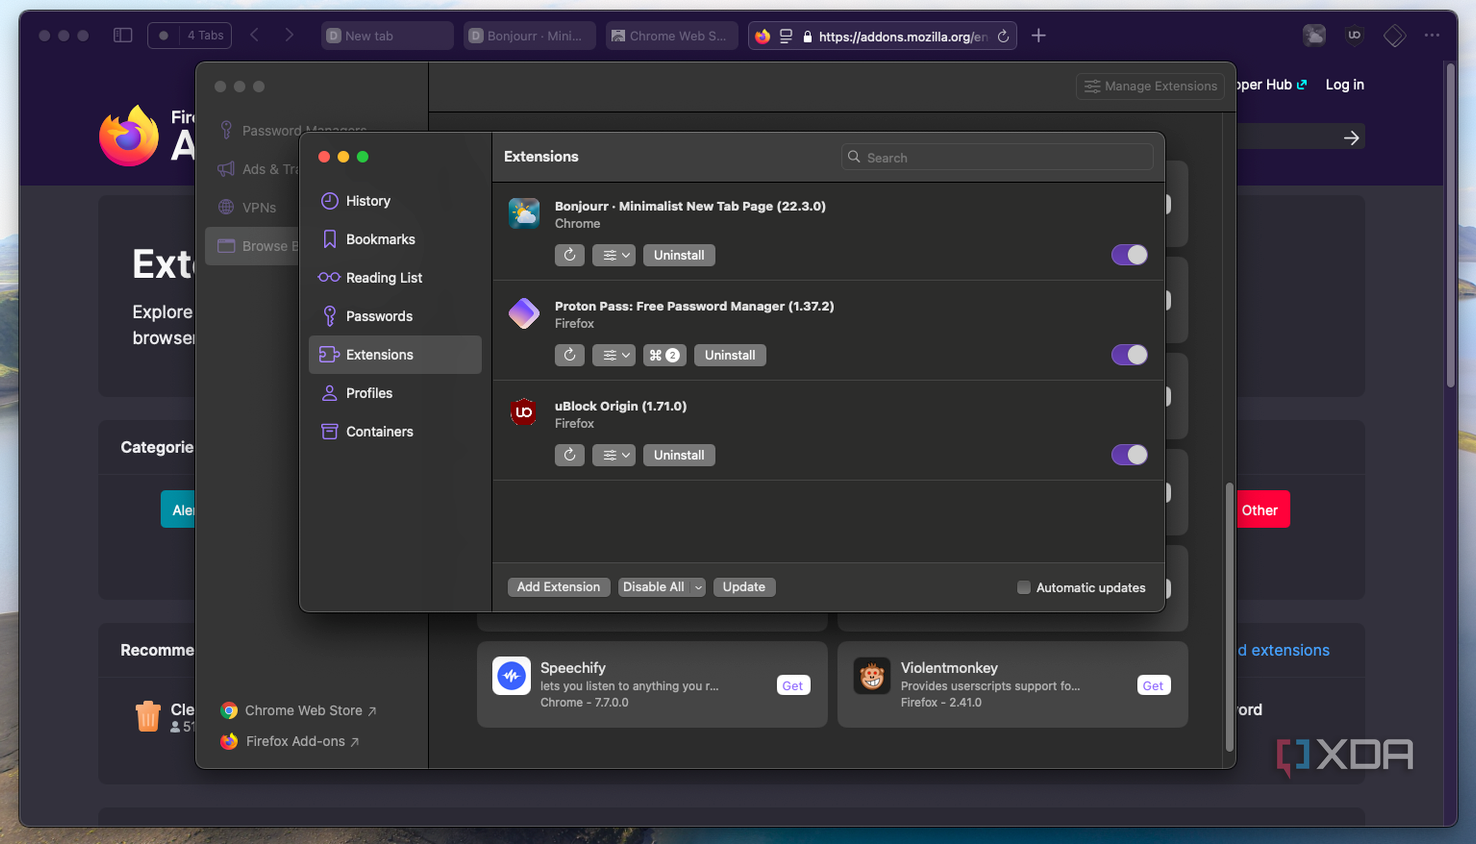1476x844 pixels.
Task: Reload the uBlock Origin extension
Action: pyautogui.click(x=569, y=455)
